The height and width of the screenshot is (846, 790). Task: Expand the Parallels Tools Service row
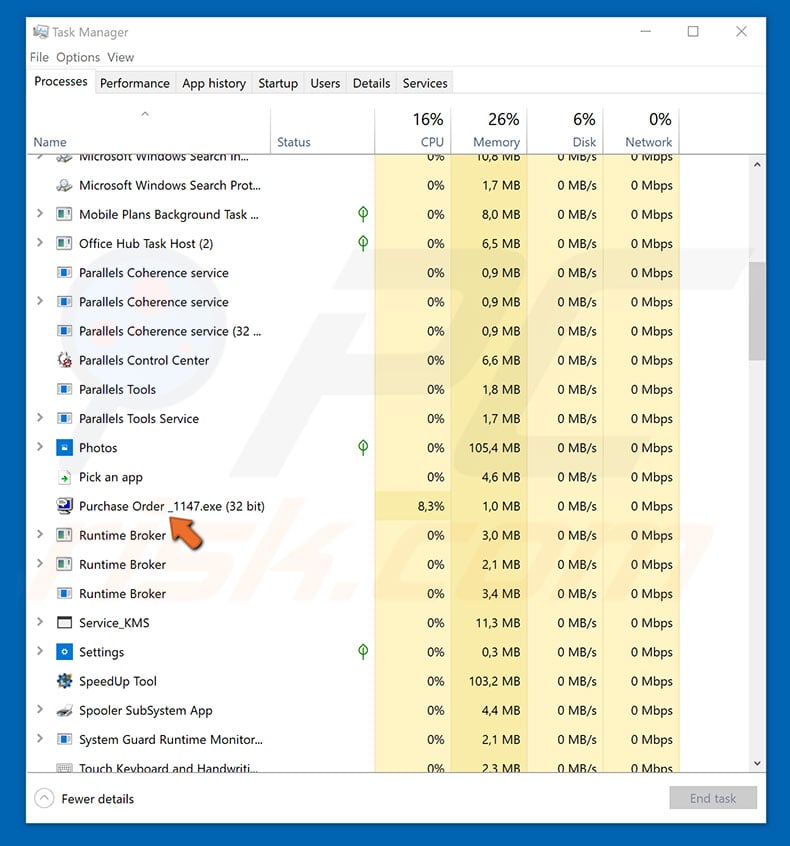(x=39, y=418)
